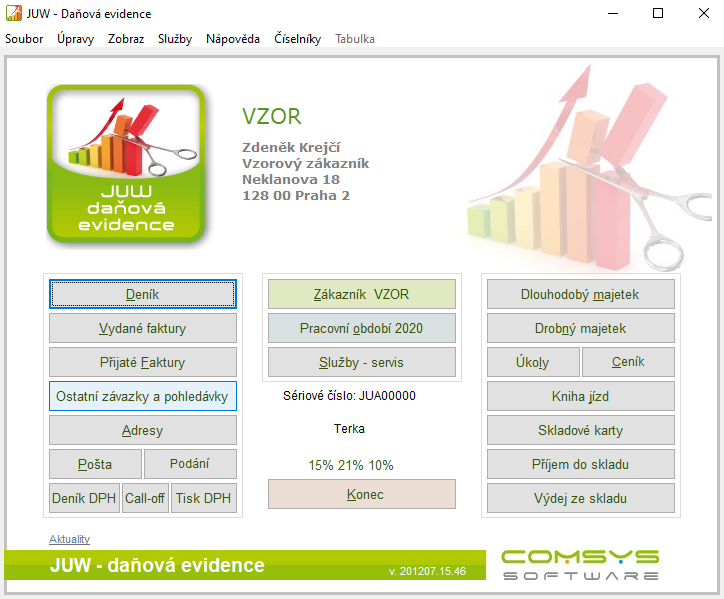Click the Podání button
Viewport: 724px width, 599px height.
click(190, 464)
